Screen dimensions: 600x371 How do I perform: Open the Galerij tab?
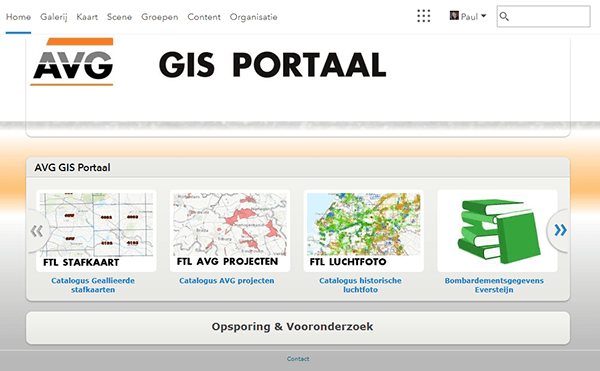click(54, 17)
